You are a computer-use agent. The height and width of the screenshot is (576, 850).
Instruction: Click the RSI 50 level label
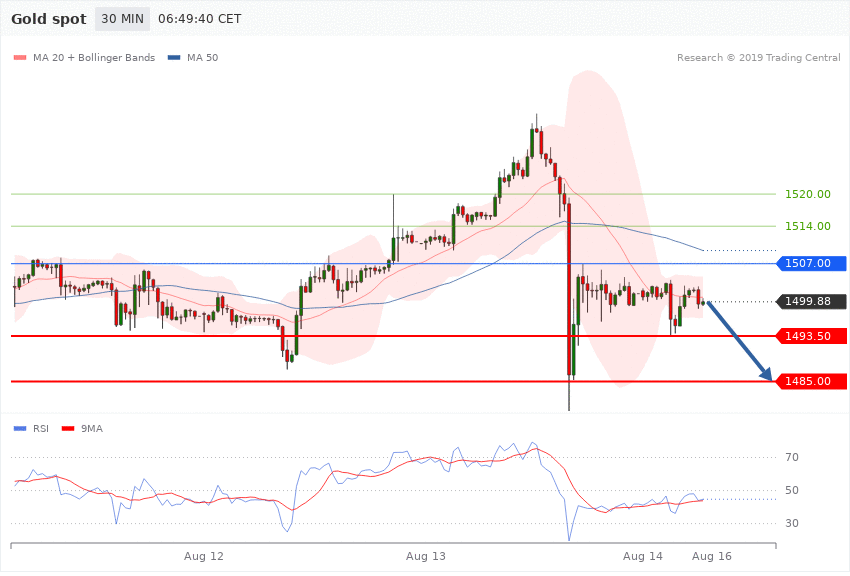791,490
